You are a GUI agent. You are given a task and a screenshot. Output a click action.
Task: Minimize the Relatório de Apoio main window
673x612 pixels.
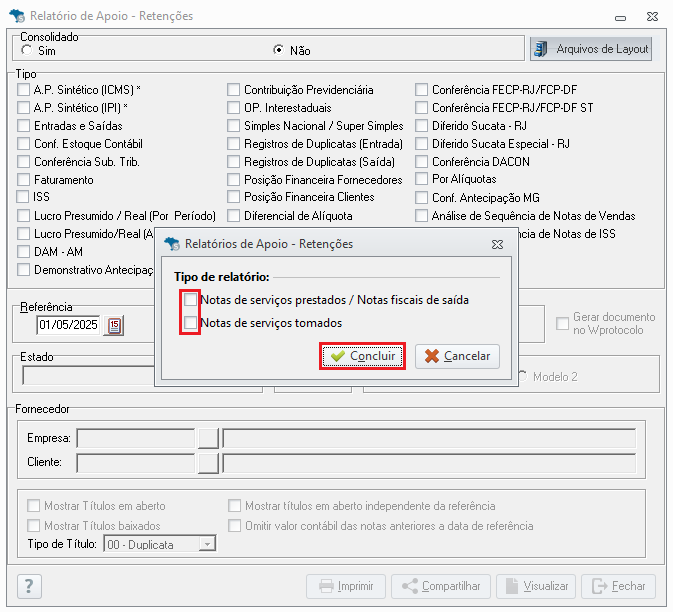(620, 18)
